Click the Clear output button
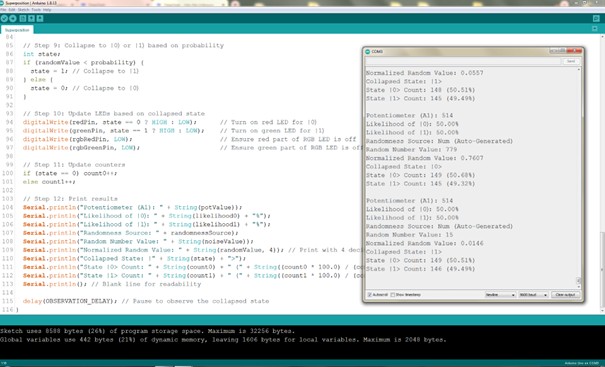This screenshot has width=605, height=367. coord(565,295)
